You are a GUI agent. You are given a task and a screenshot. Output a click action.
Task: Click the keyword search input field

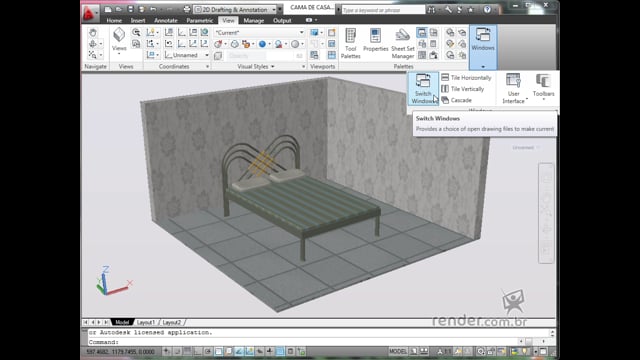pyautogui.click(x=383, y=10)
